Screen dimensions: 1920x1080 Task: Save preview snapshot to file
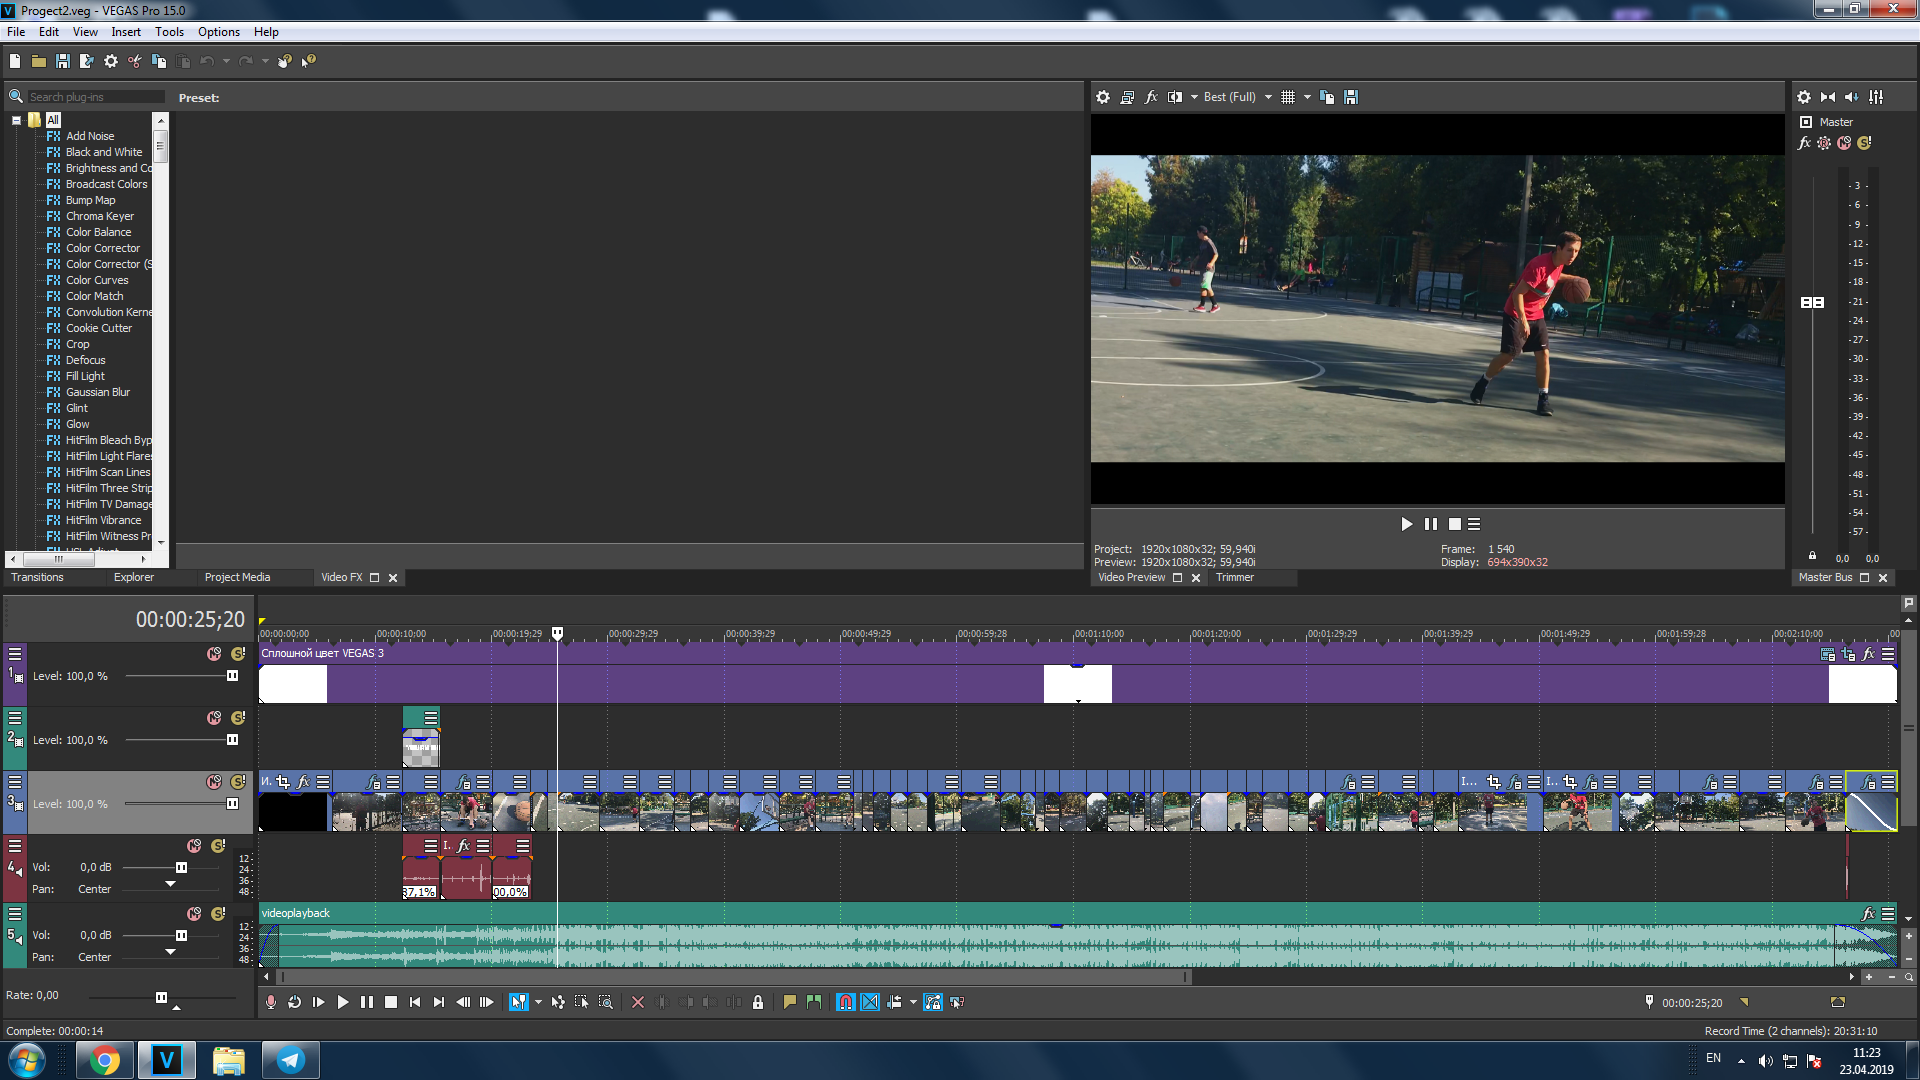coord(1351,97)
